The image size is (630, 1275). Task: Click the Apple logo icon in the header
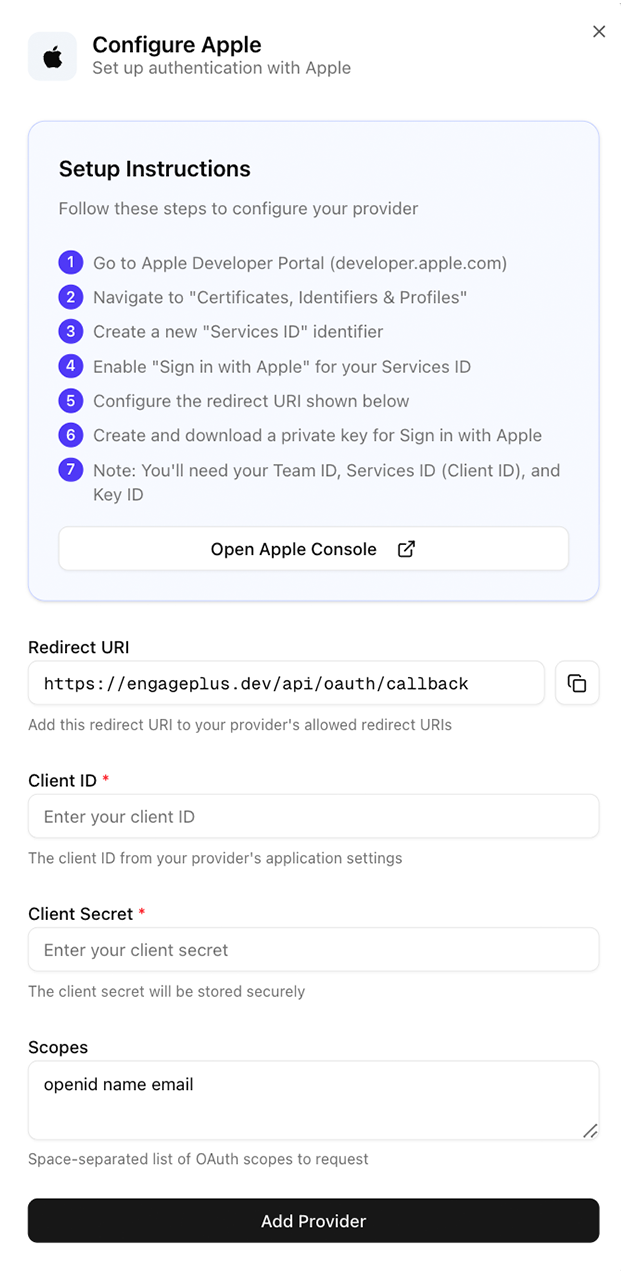pos(52,56)
